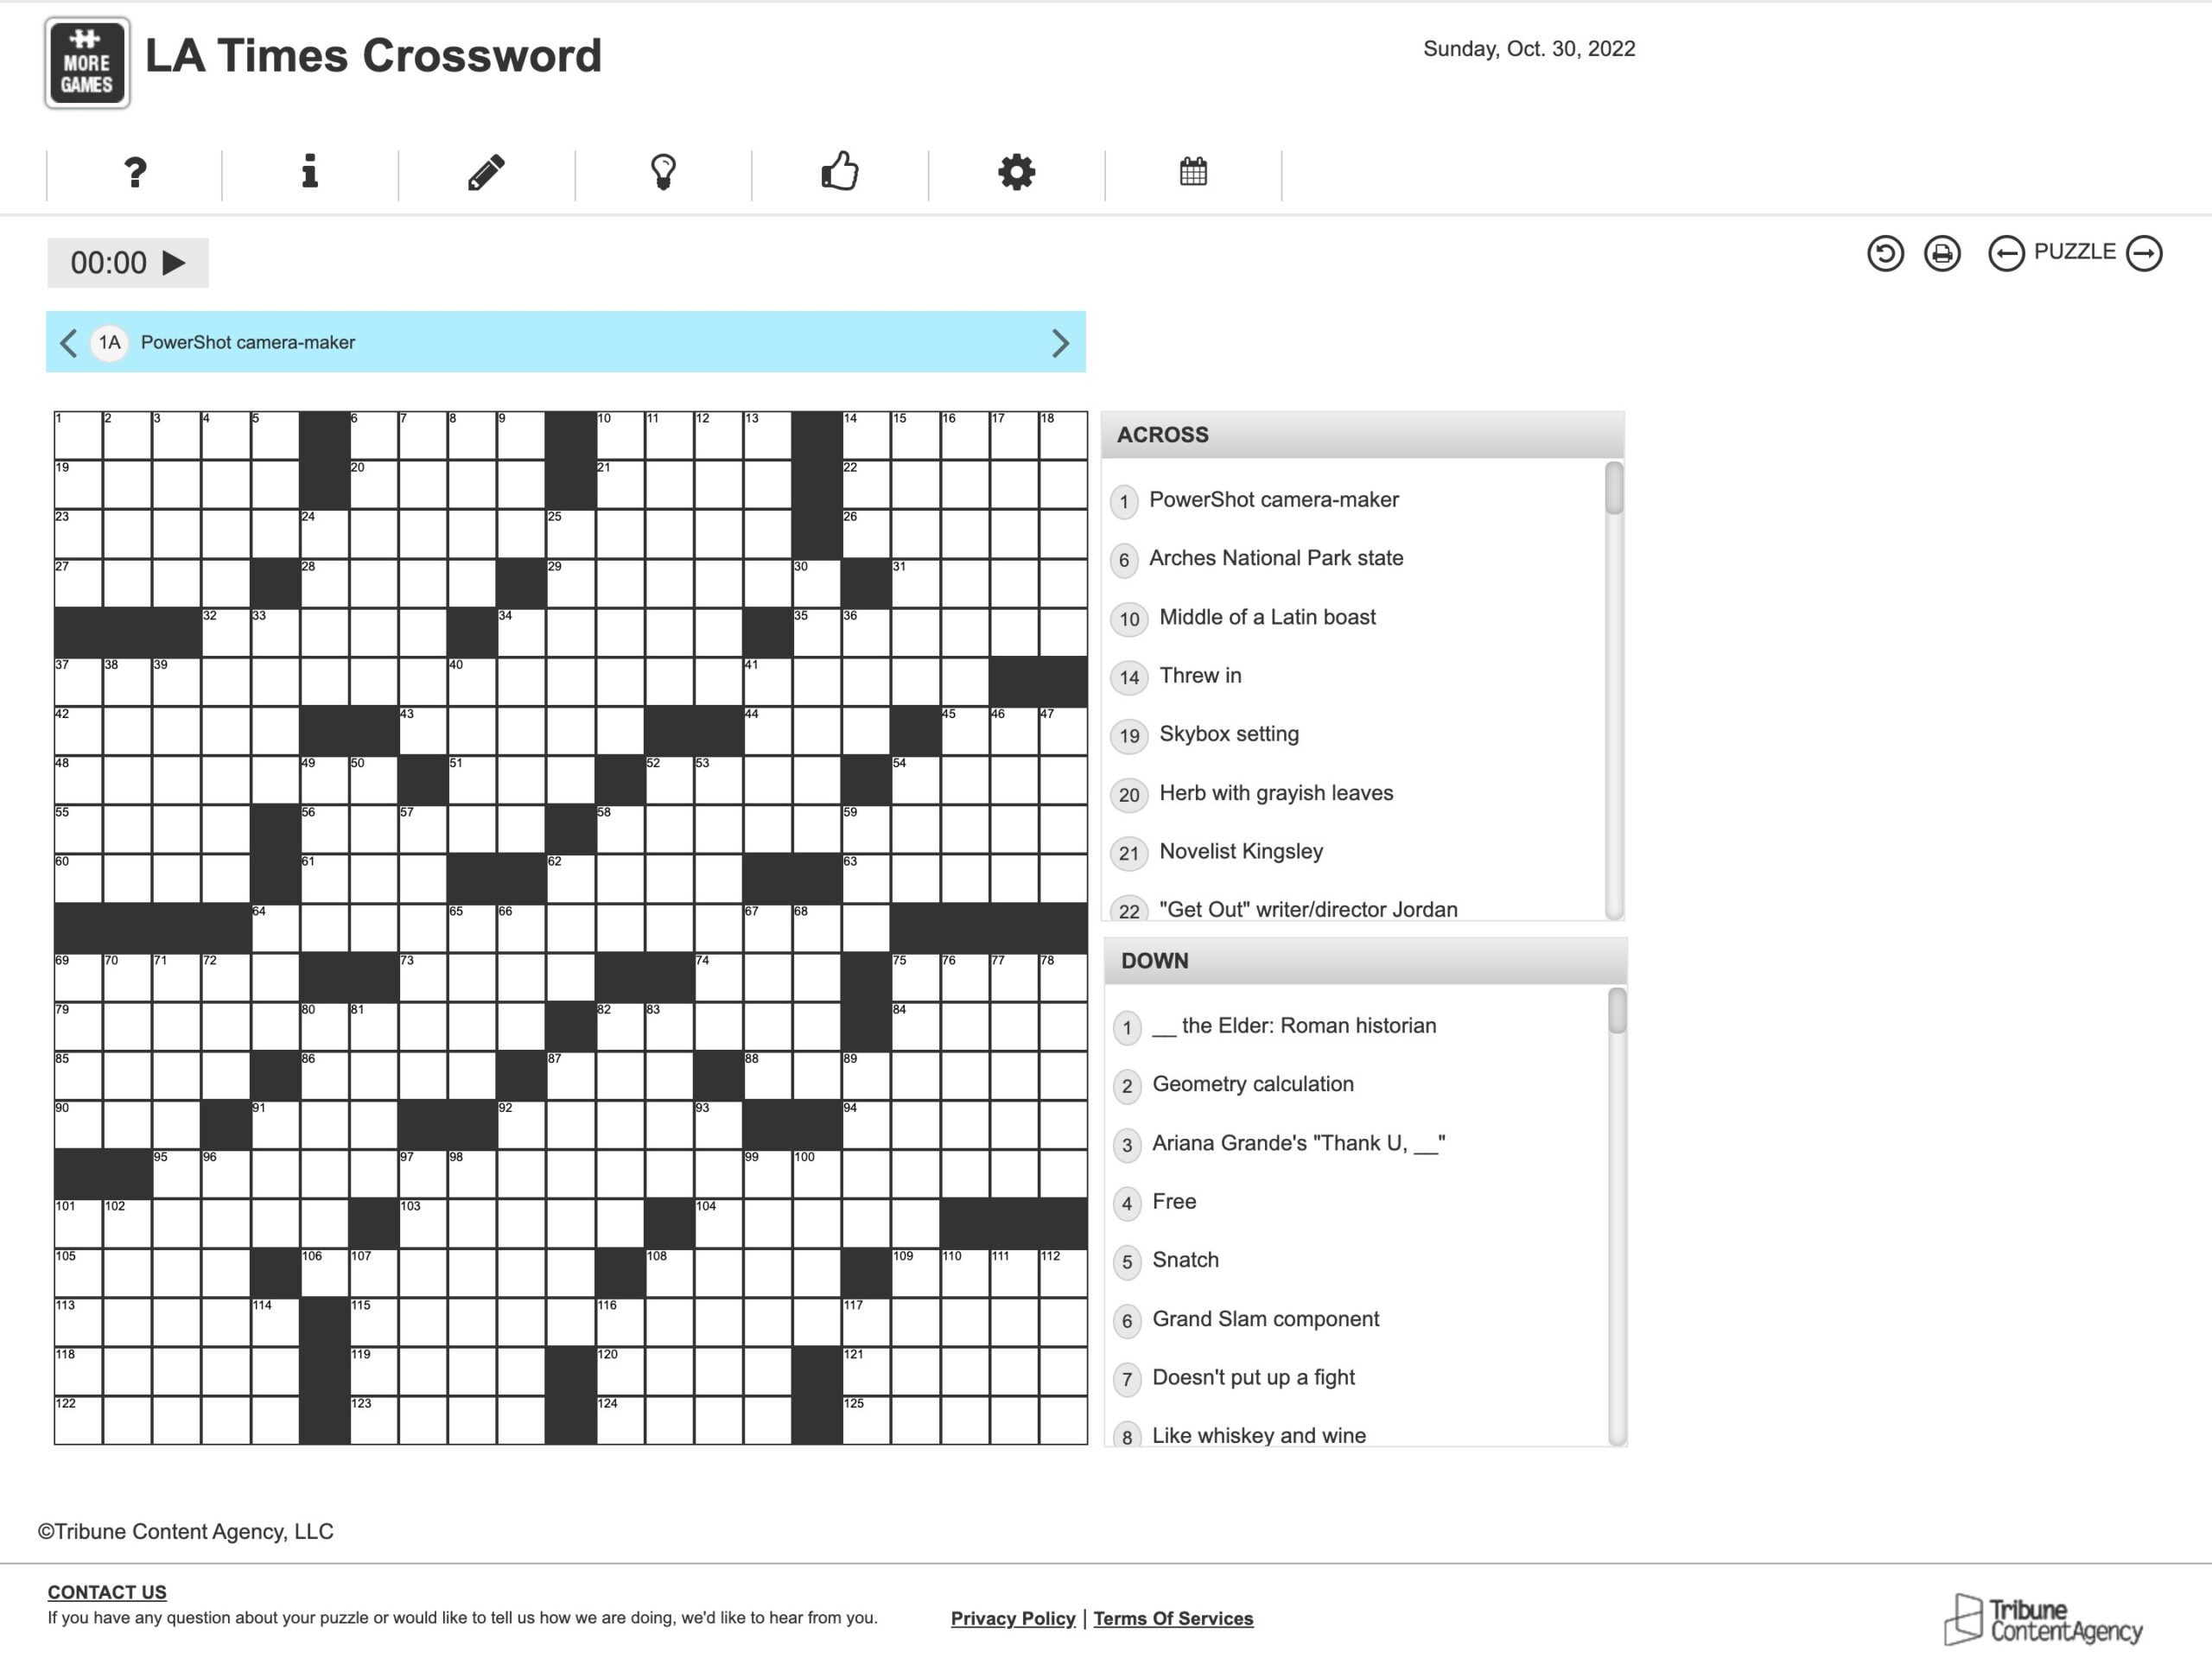Open the hint lightbulb icon
The height and width of the screenshot is (1671, 2212).
663,172
